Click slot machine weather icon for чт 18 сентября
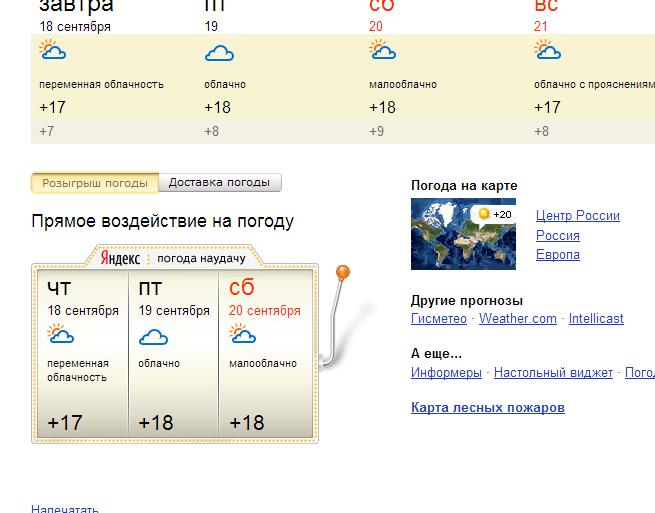655x513 pixels. (x=61, y=333)
